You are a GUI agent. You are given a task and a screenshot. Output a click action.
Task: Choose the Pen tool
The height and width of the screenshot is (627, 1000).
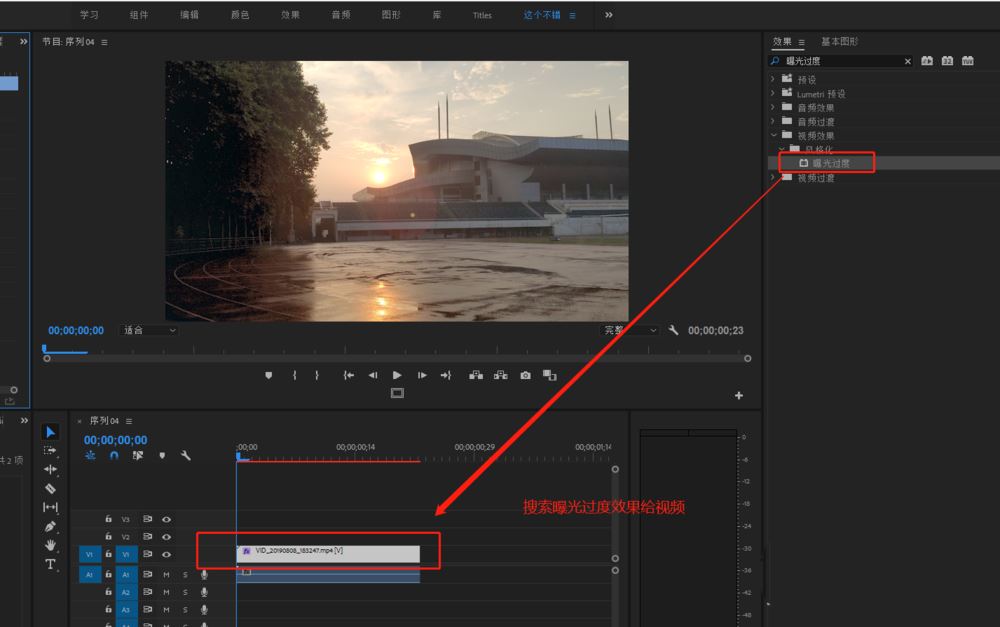coord(51,526)
